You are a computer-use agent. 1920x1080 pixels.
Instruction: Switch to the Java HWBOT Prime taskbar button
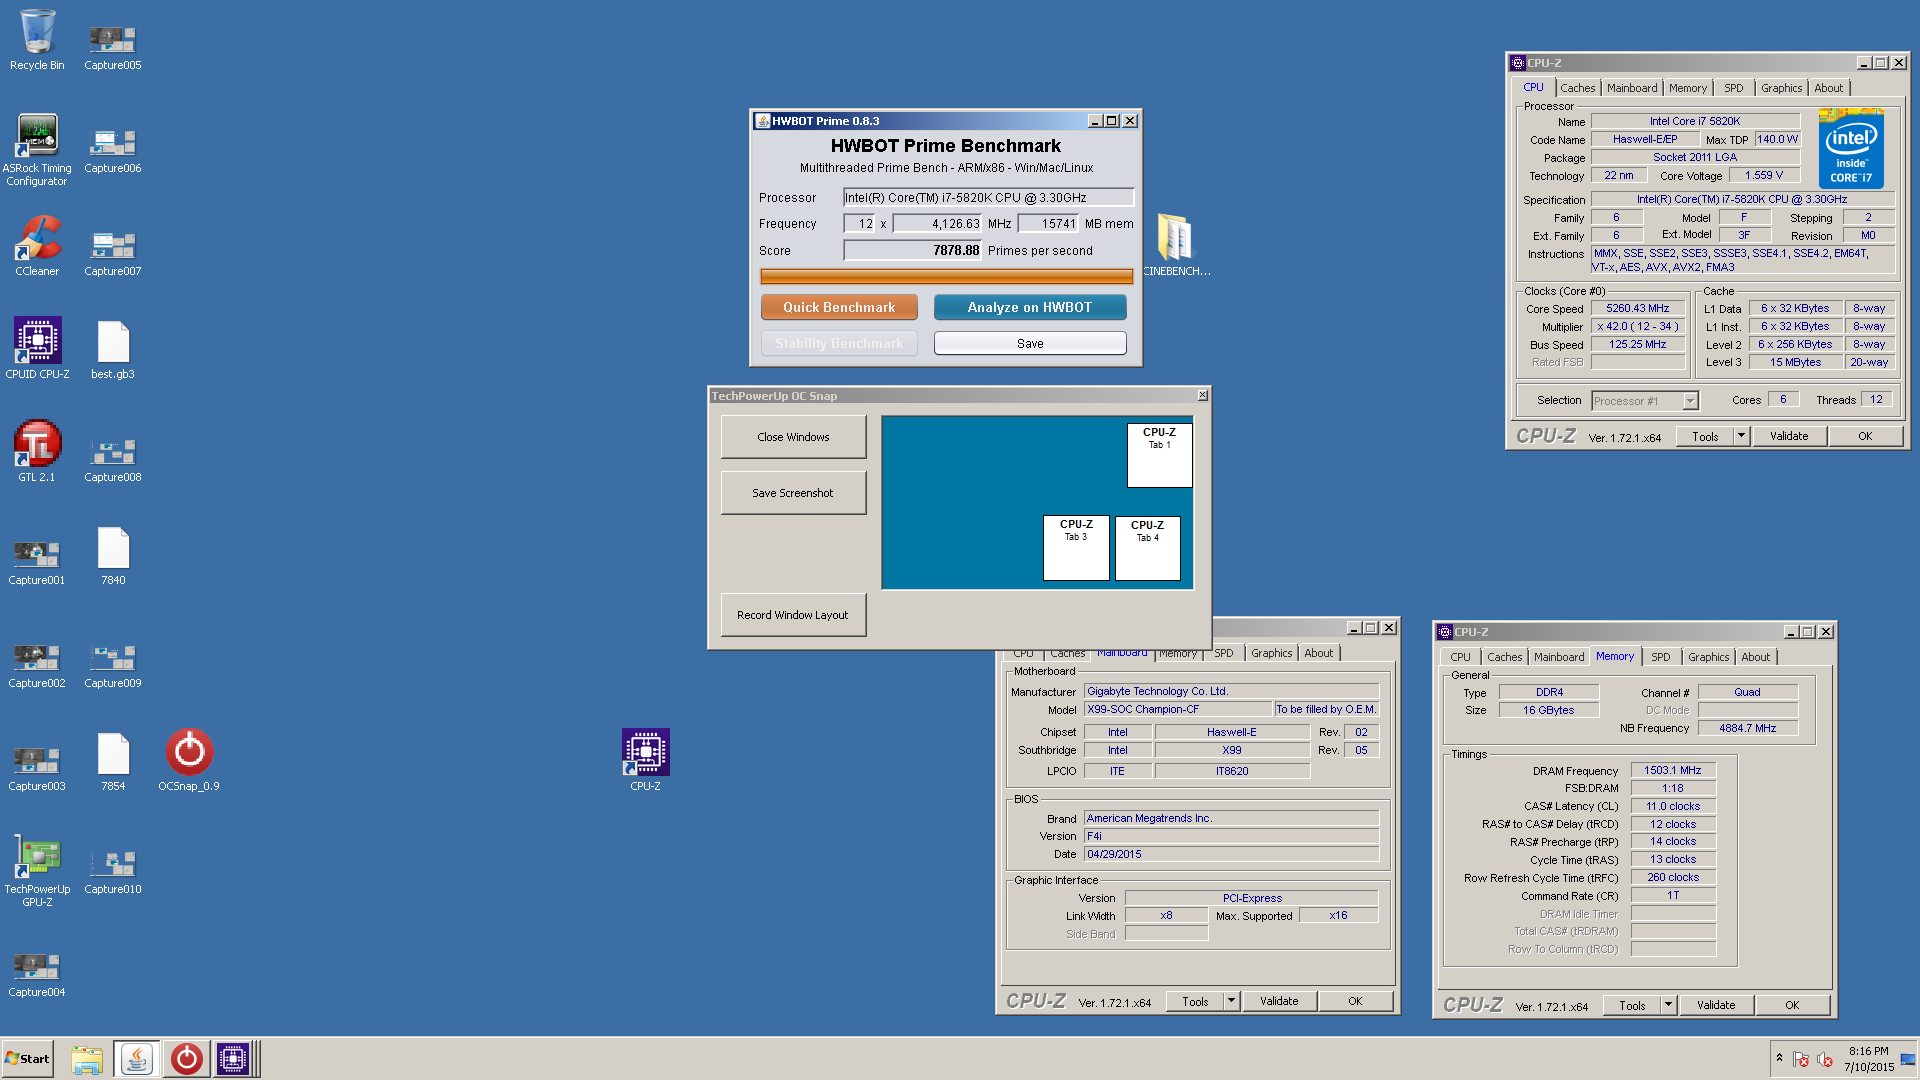(137, 1059)
